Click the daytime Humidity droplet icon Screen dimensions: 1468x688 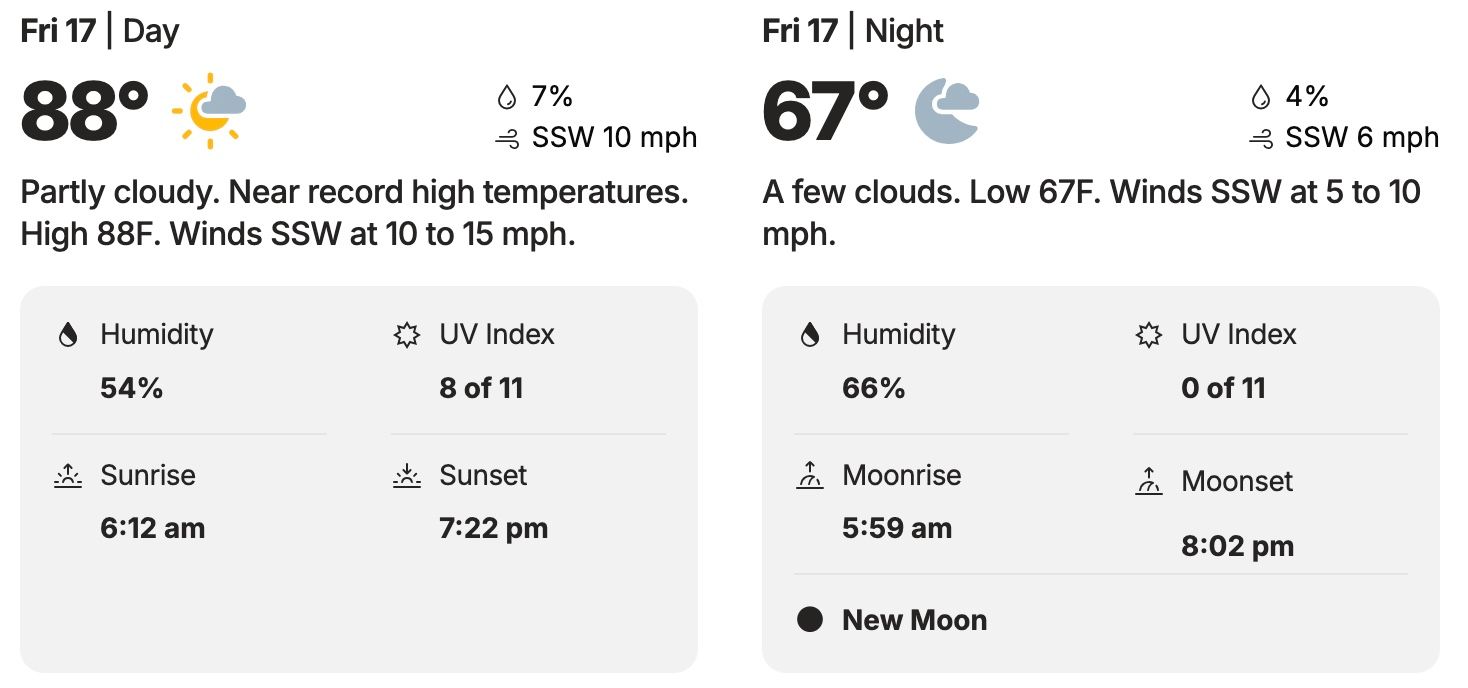pyautogui.click(x=68, y=335)
